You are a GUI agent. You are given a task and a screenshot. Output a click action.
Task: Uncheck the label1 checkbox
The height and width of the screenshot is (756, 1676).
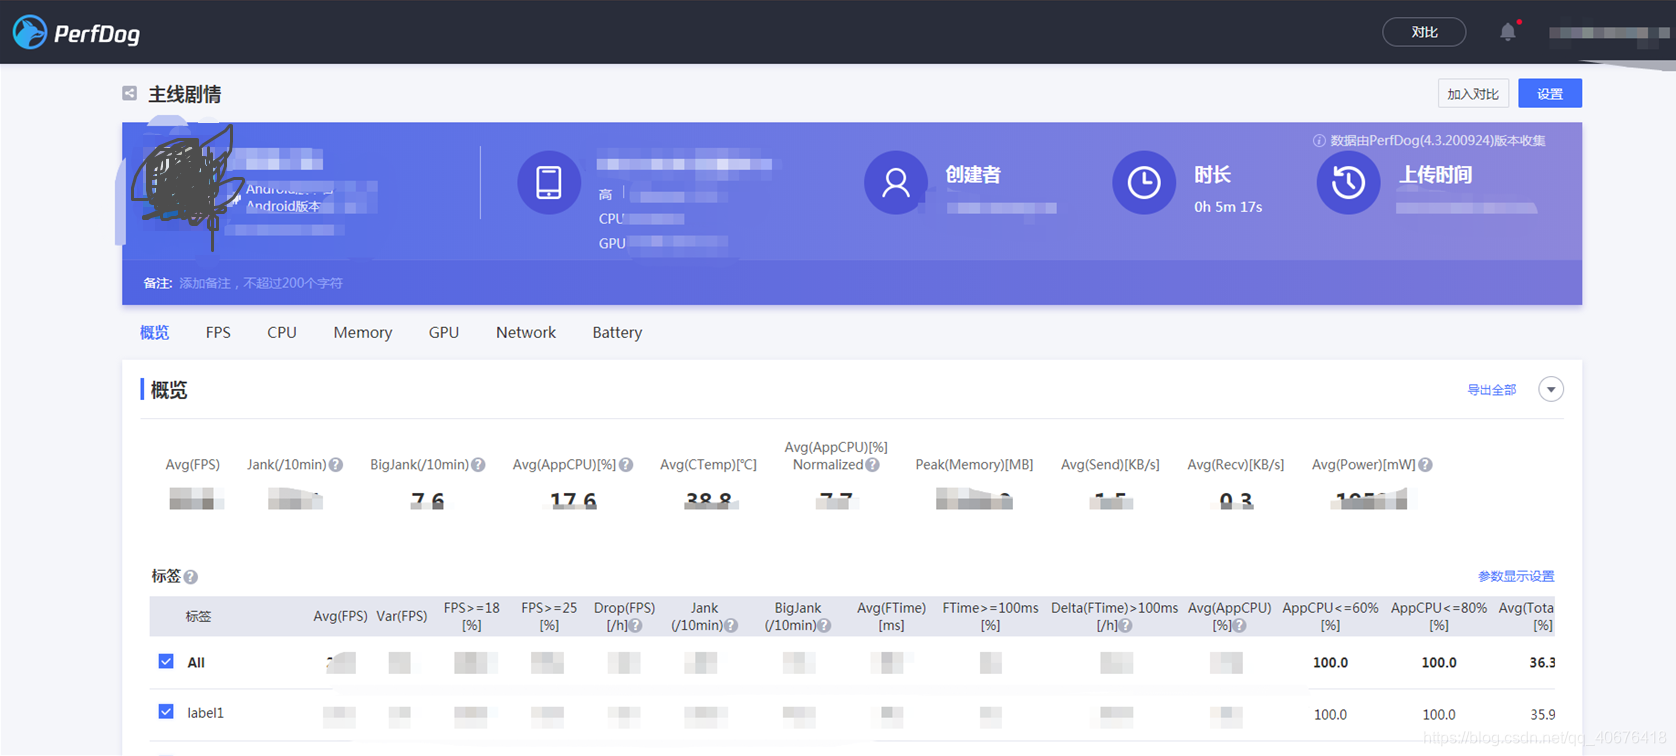pyautogui.click(x=166, y=712)
